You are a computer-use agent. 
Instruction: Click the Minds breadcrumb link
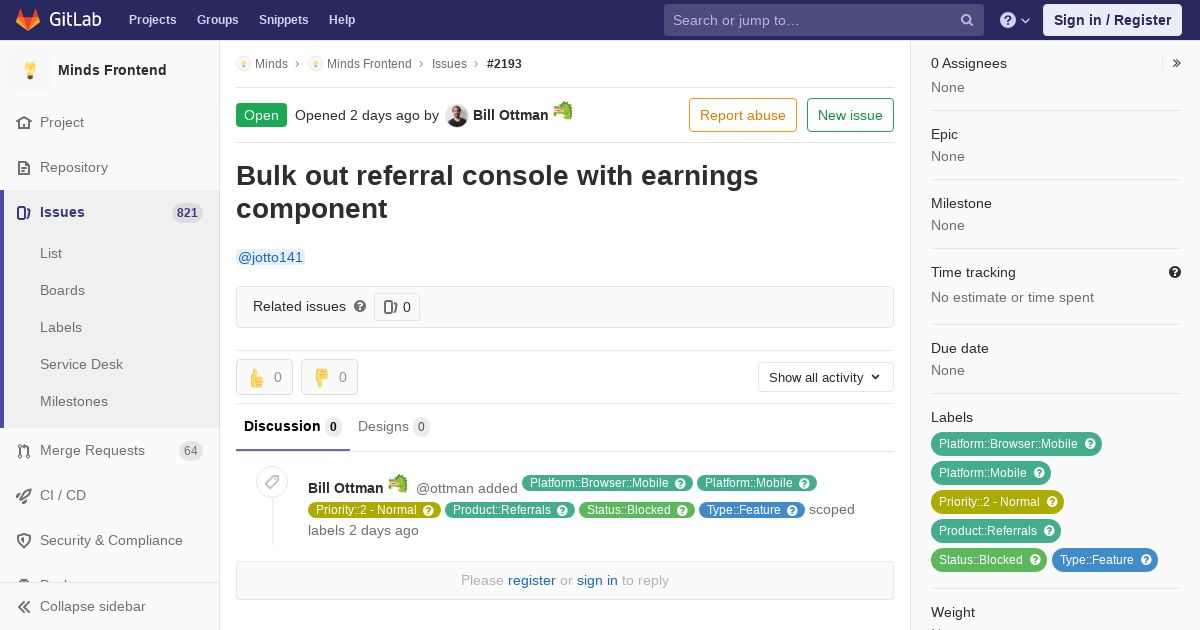(271, 64)
